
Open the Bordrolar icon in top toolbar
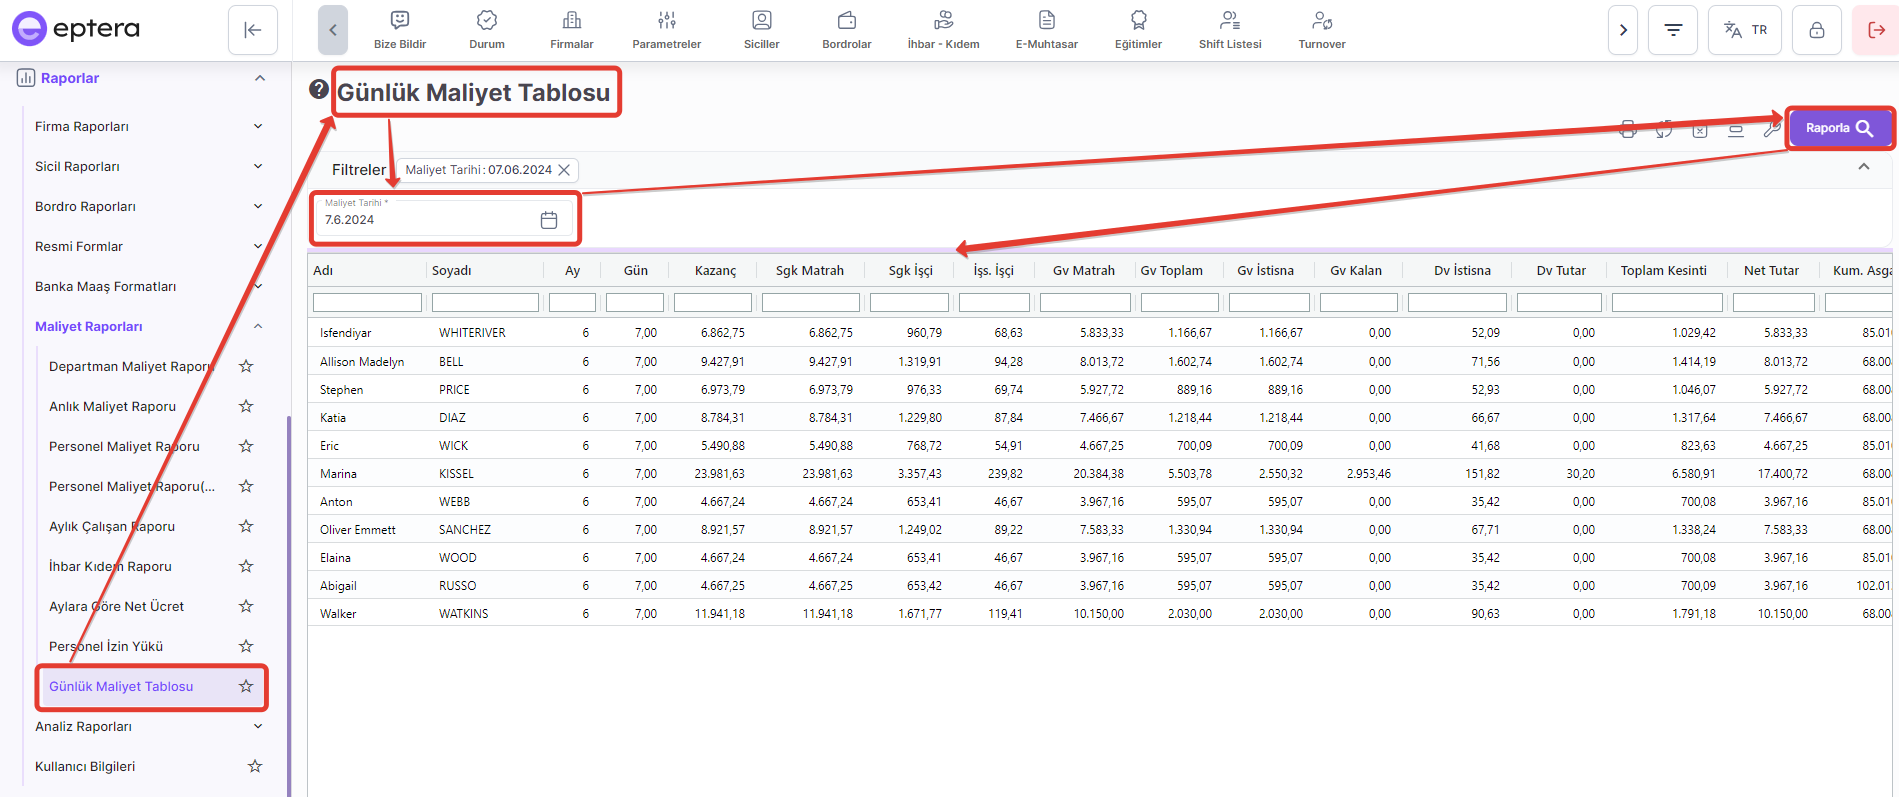coord(846,30)
